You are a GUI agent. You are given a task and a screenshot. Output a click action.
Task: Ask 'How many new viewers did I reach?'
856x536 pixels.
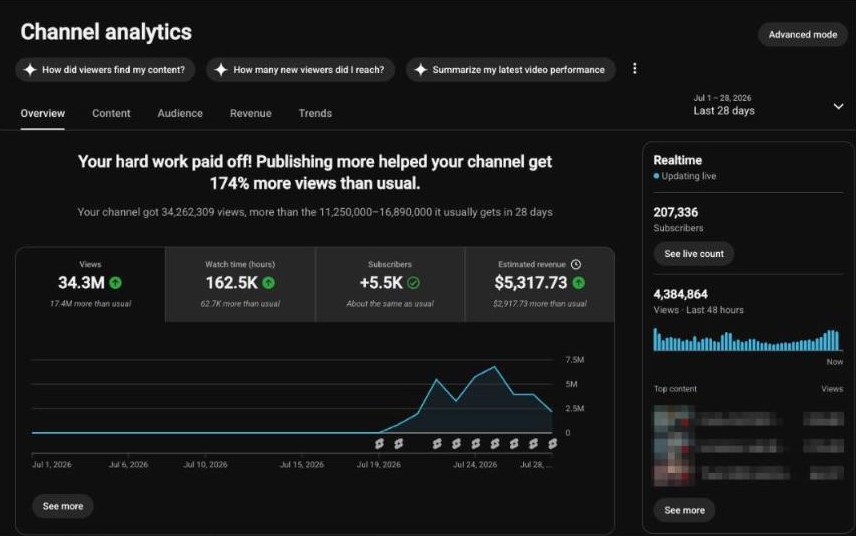[301, 70]
